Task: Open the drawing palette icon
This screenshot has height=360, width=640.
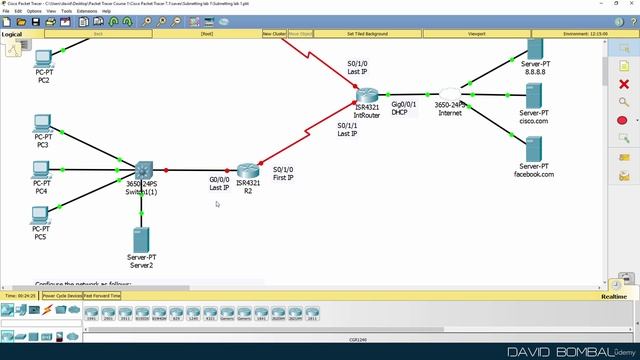Action: (x=194, y=22)
